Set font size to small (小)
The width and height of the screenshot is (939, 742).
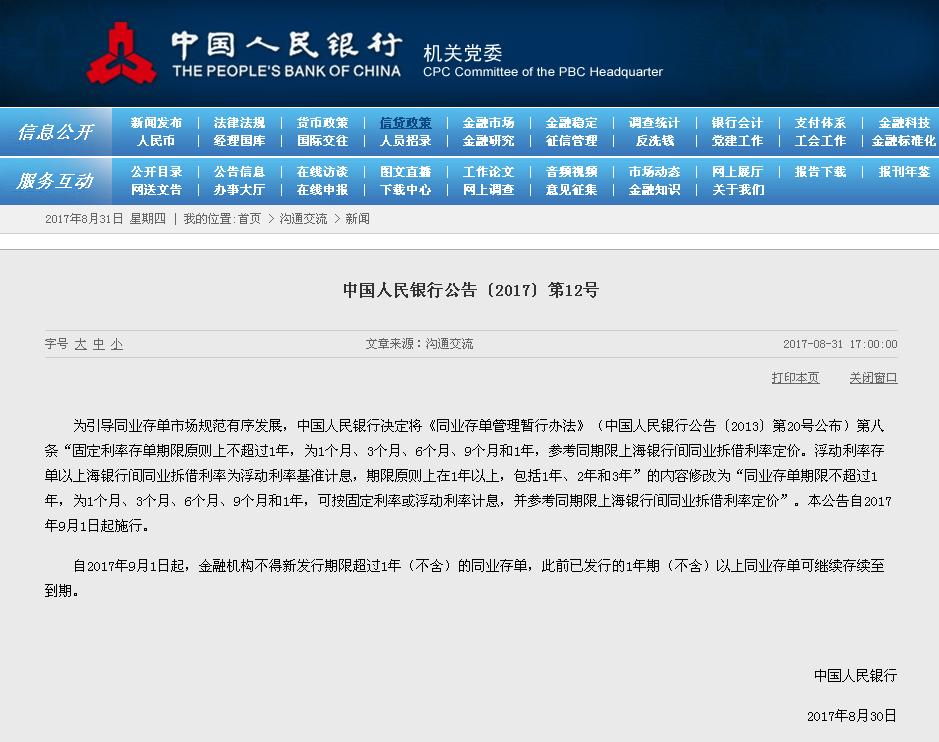tap(117, 344)
